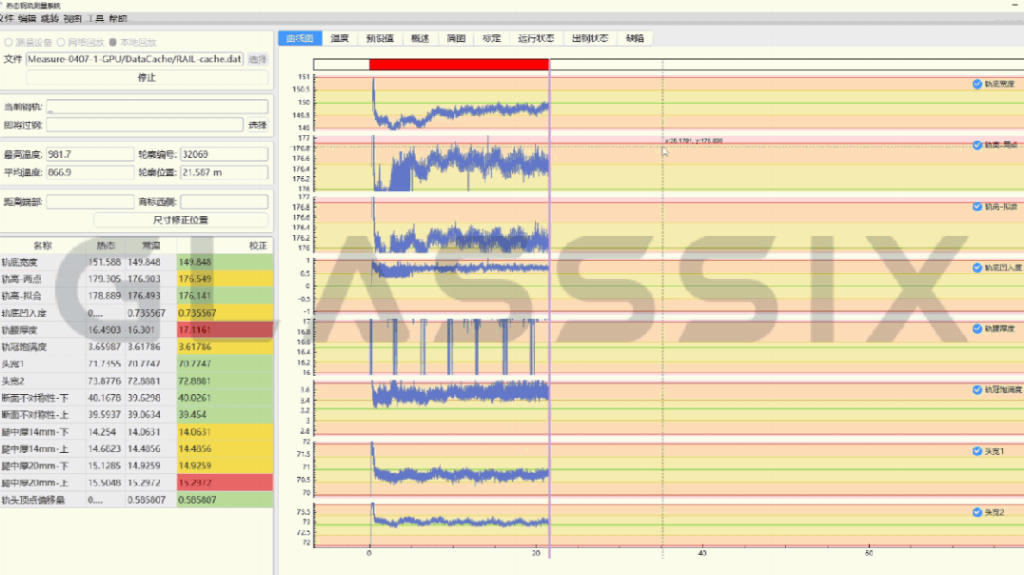This screenshot has width=1024, height=575.
Task: Click the 商标西侧 input field
Action: [x=224, y=202]
